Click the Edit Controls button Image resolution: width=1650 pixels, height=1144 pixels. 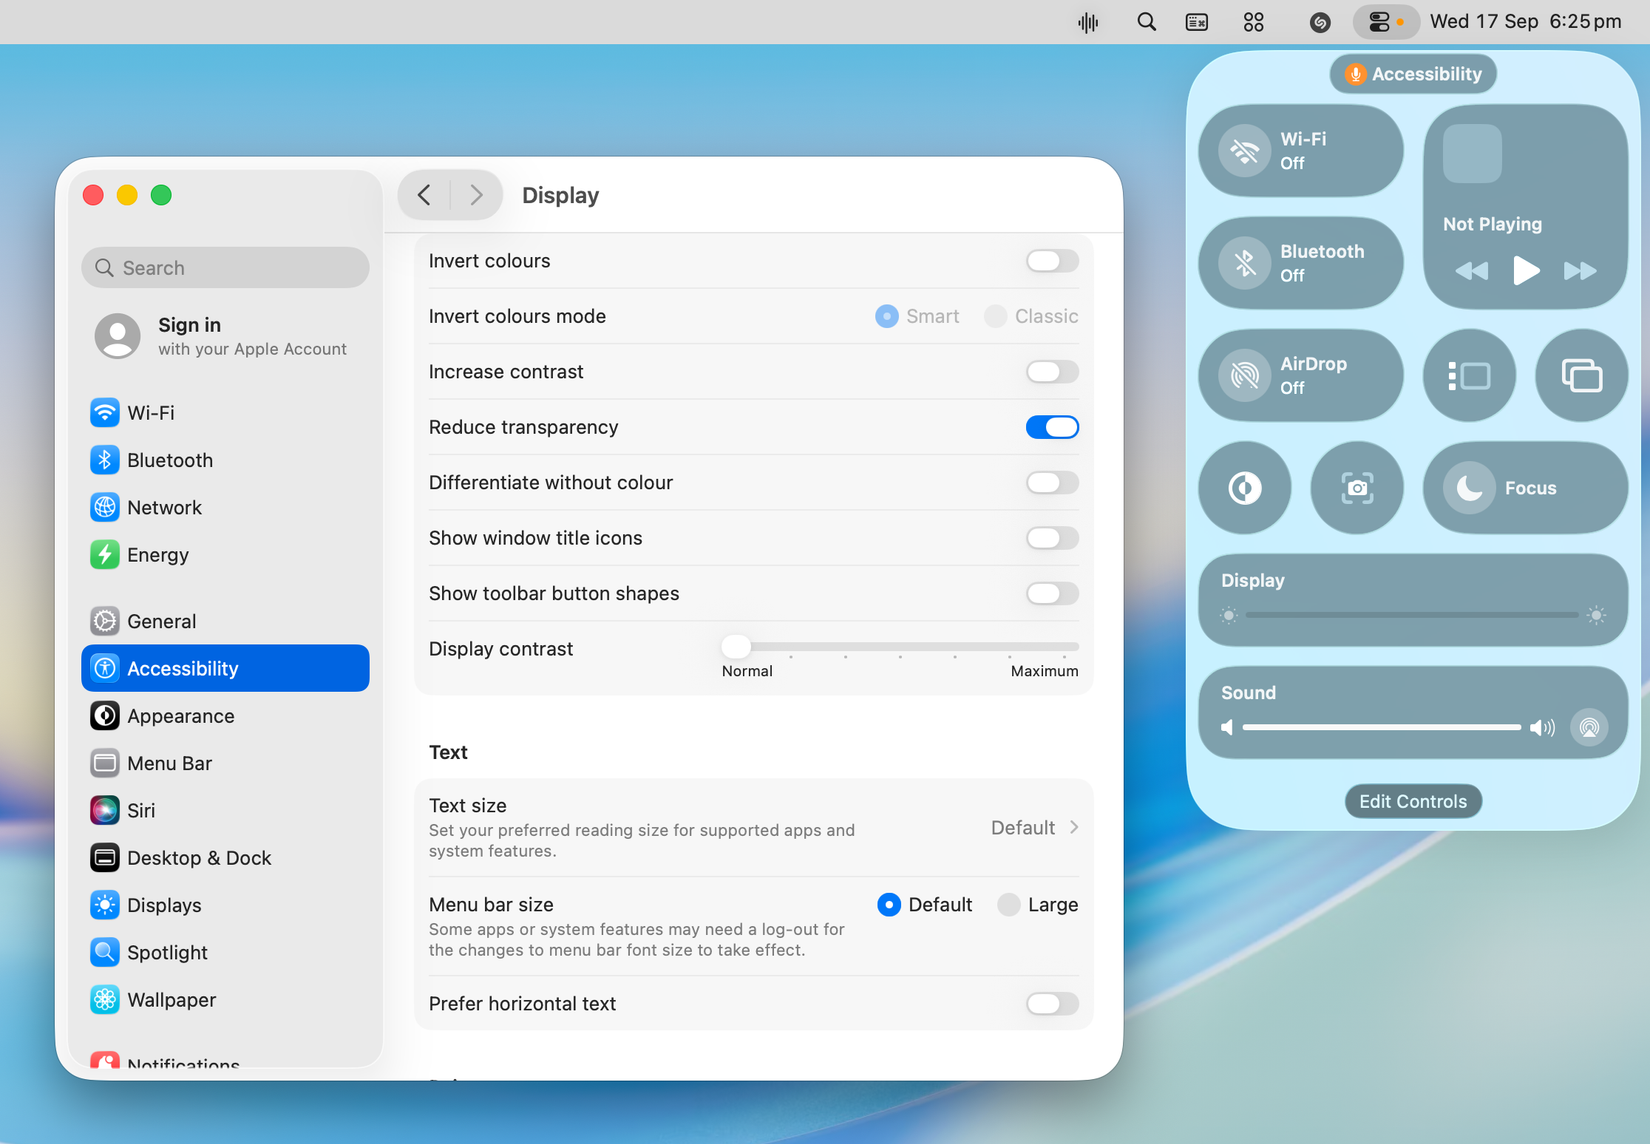pyautogui.click(x=1412, y=801)
